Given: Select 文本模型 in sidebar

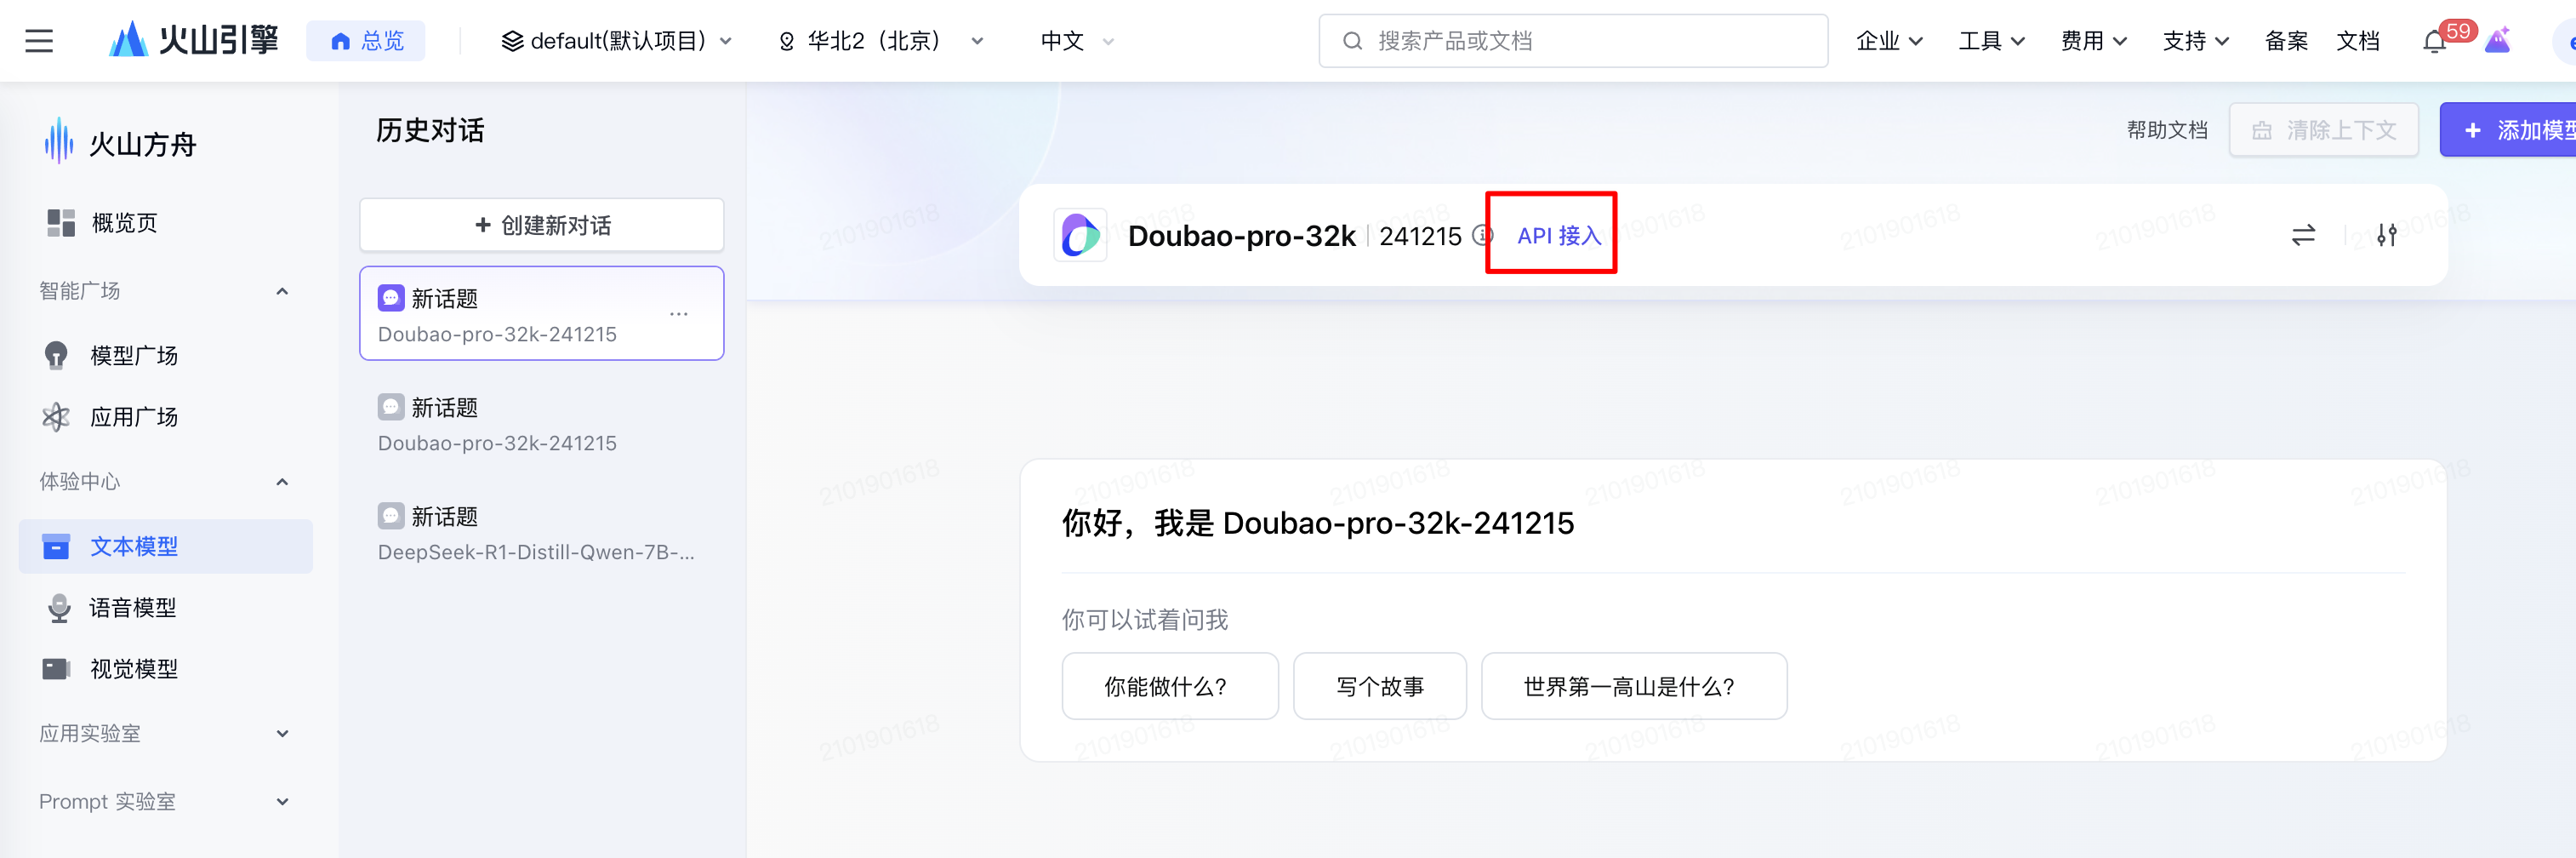Looking at the screenshot, I should tap(166, 546).
